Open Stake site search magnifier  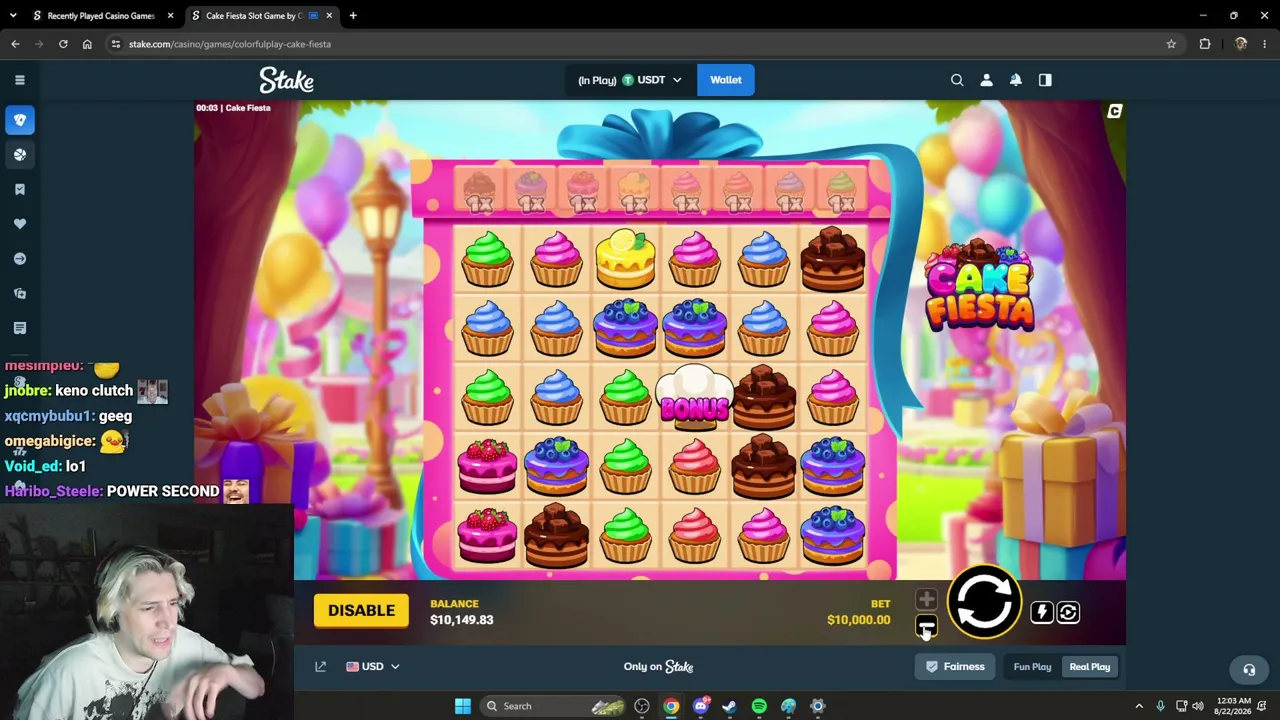pos(957,80)
